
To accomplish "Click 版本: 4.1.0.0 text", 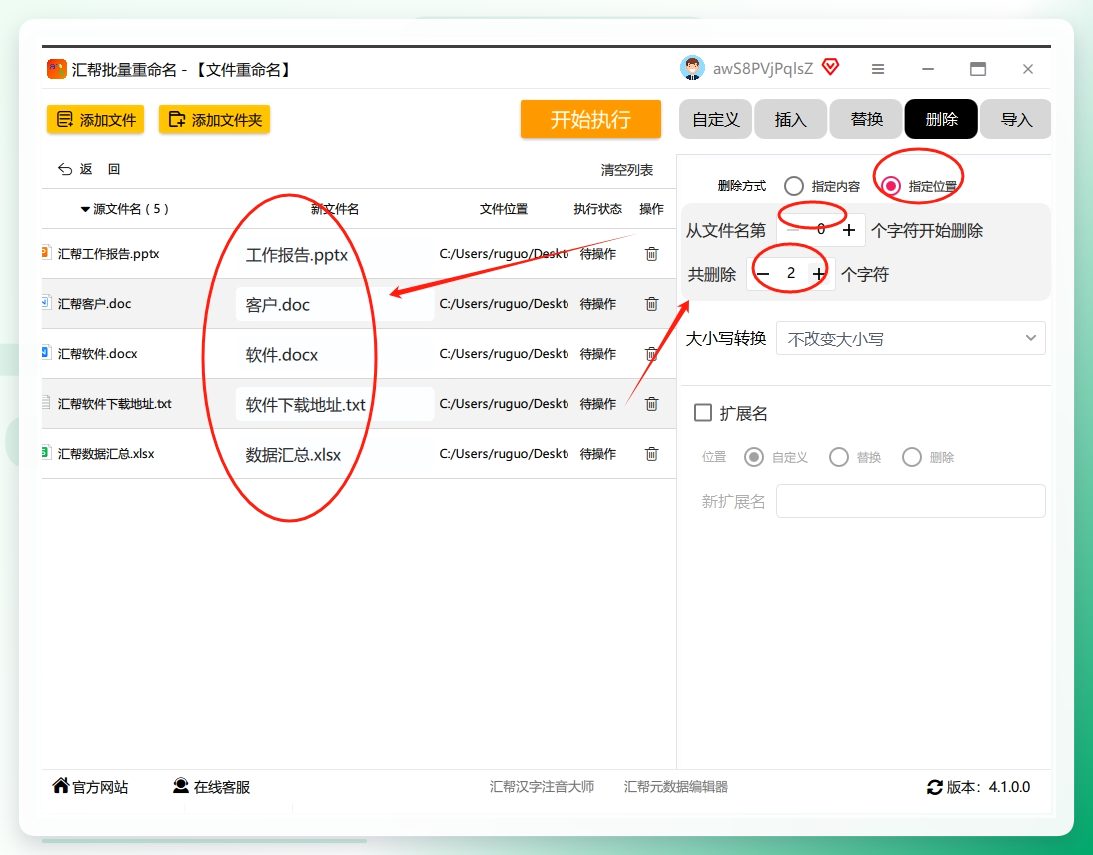I will (988, 787).
